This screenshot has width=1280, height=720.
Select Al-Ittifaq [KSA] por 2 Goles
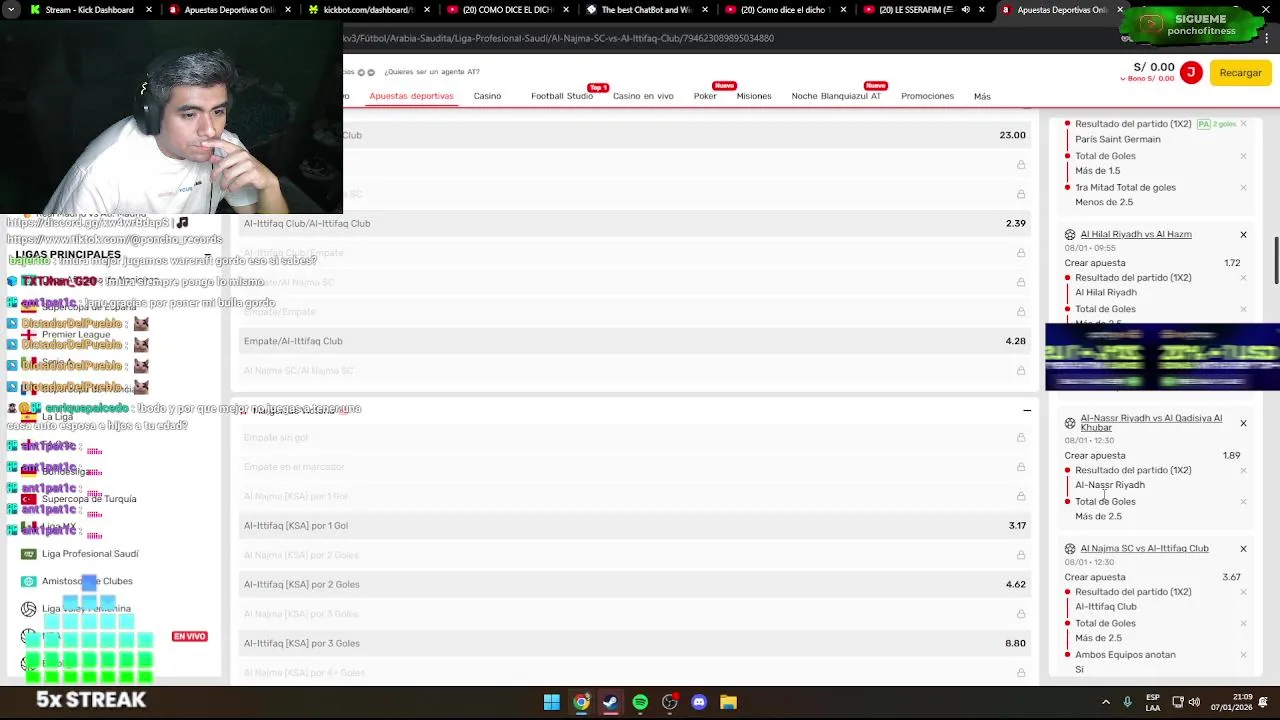point(634,584)
